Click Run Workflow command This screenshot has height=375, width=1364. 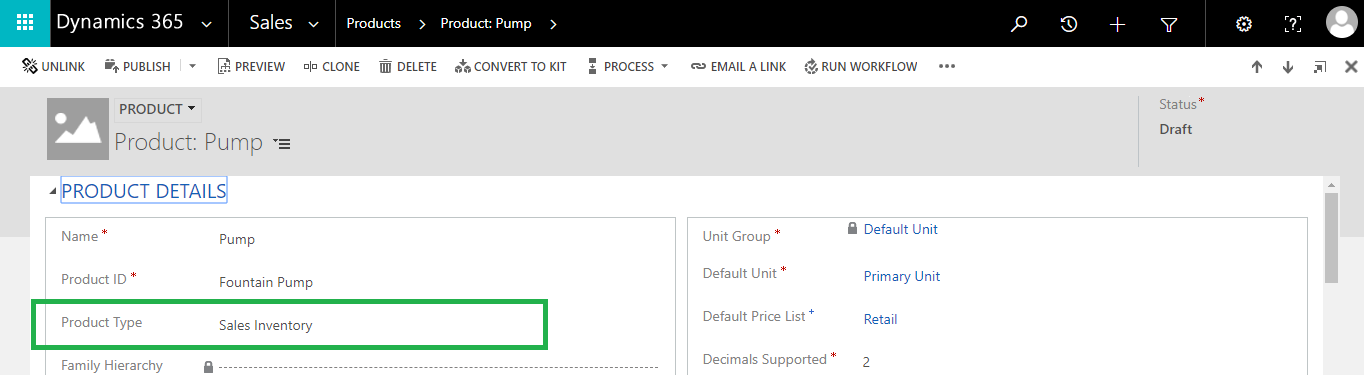click(861, 67)
